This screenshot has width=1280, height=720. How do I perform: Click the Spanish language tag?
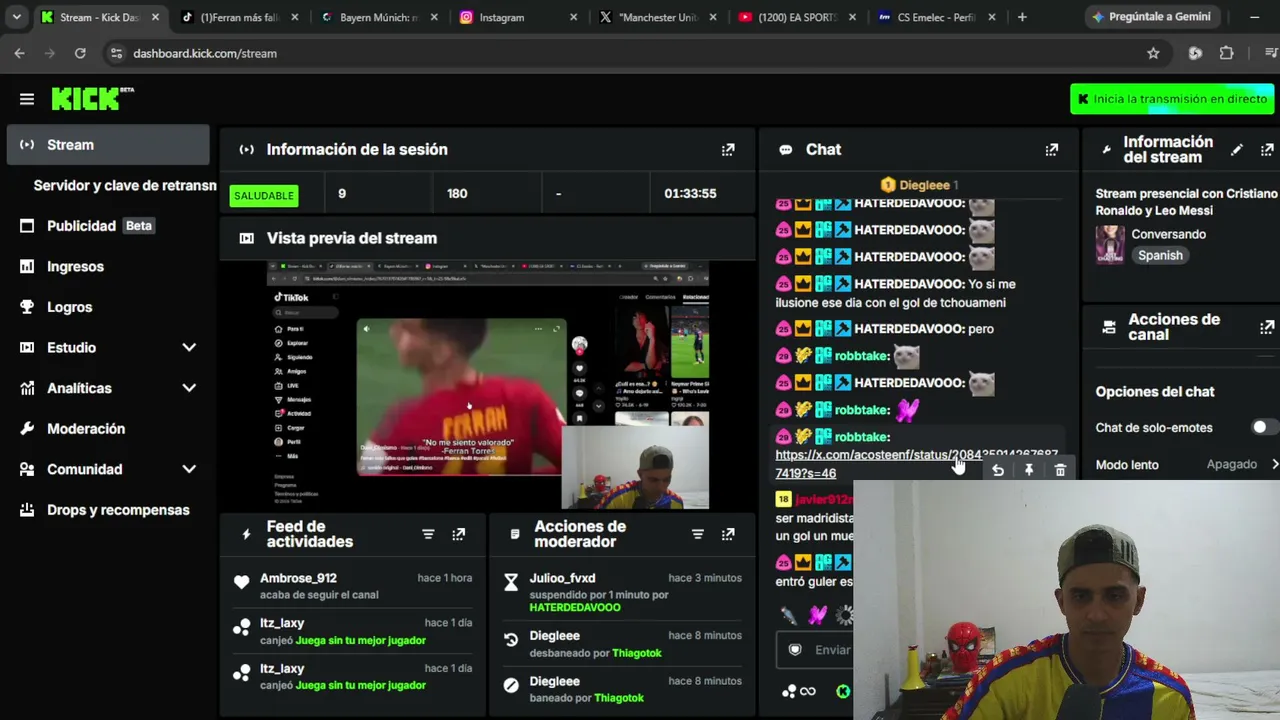[x=1160, y=255]
